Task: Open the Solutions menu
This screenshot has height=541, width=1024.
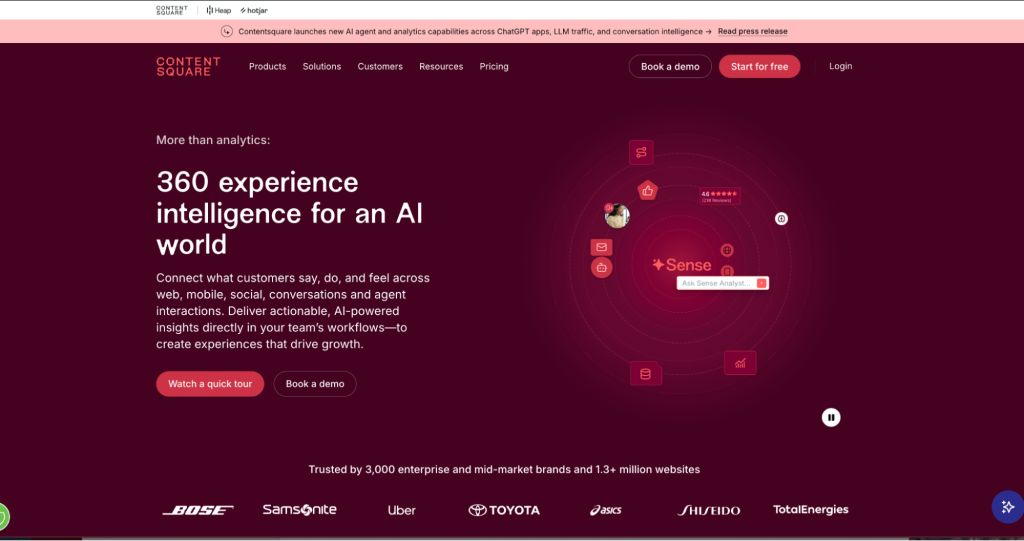Action: coord(321,66)
